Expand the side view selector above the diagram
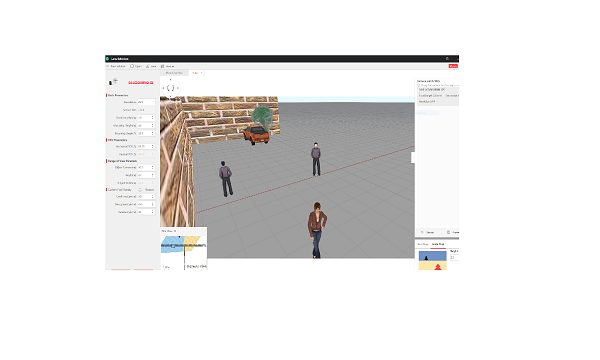The width and height of the screenshot is (600, 360). pos(175,231)
